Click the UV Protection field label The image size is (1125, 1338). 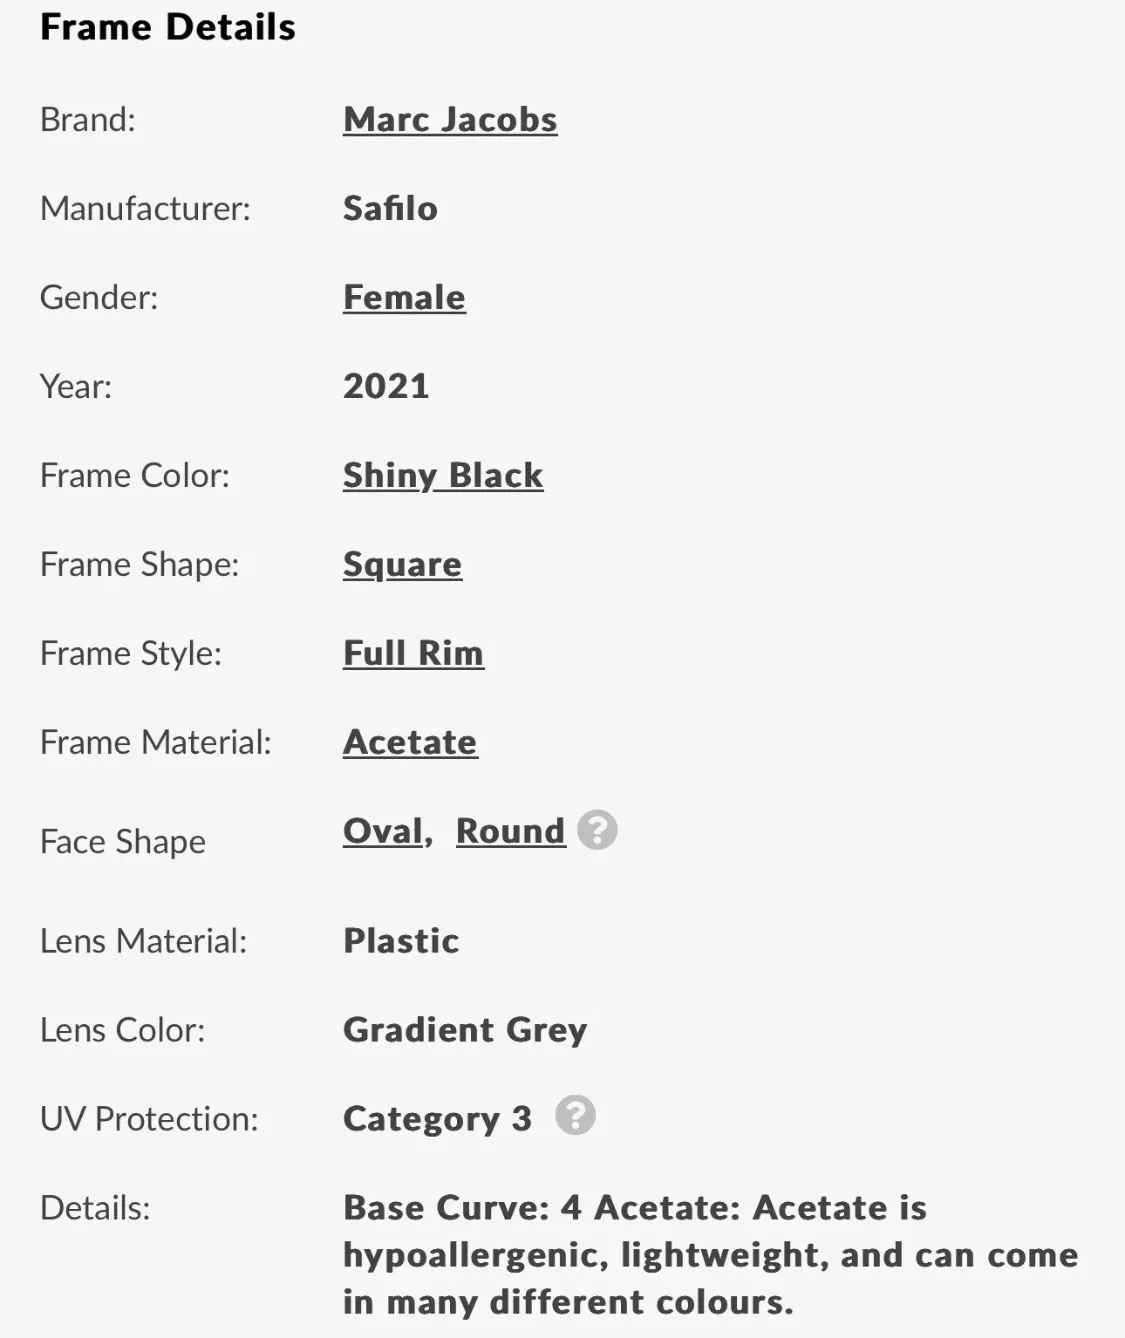tap(149, 1119)
